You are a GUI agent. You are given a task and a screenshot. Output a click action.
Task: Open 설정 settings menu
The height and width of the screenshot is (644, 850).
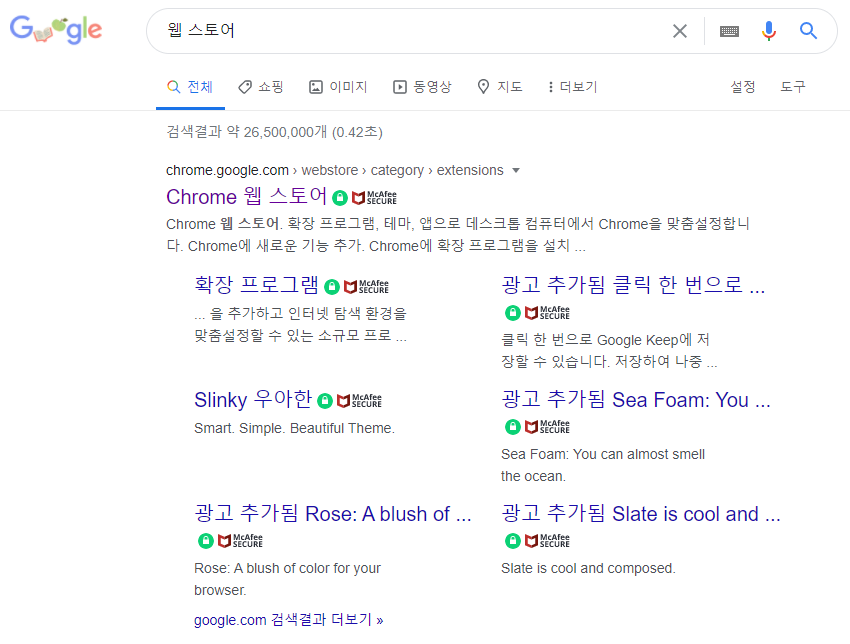click(743, 87)
